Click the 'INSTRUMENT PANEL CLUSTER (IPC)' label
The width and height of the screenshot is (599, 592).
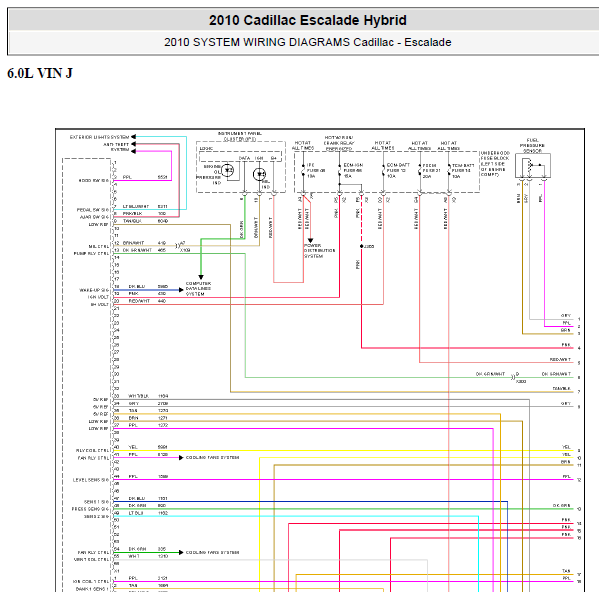tap(240, 136)
